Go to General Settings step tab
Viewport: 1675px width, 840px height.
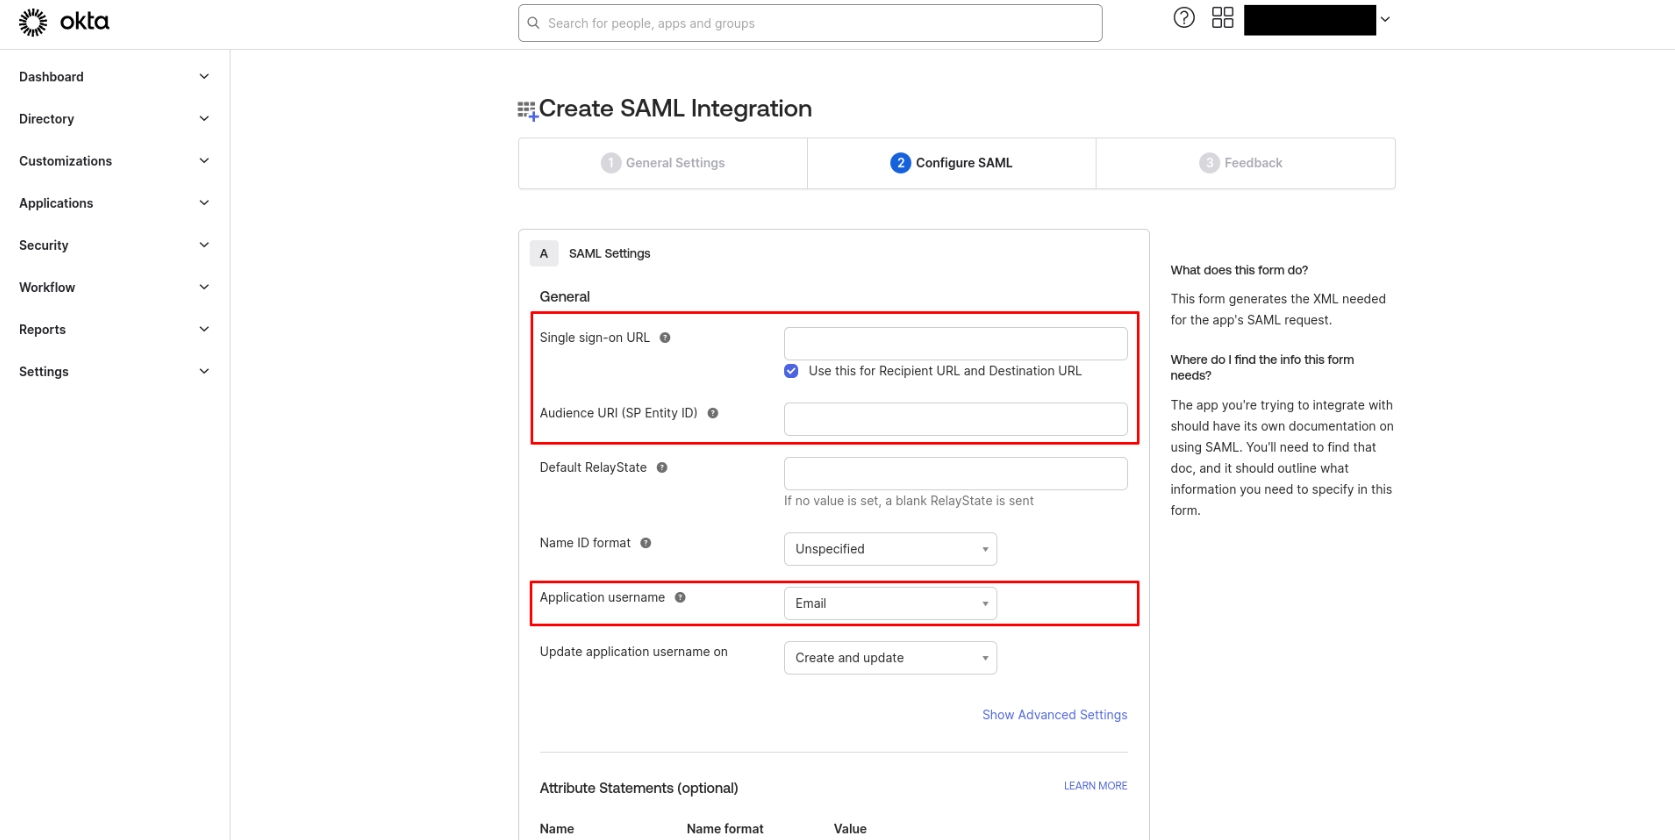click(663, 163)
